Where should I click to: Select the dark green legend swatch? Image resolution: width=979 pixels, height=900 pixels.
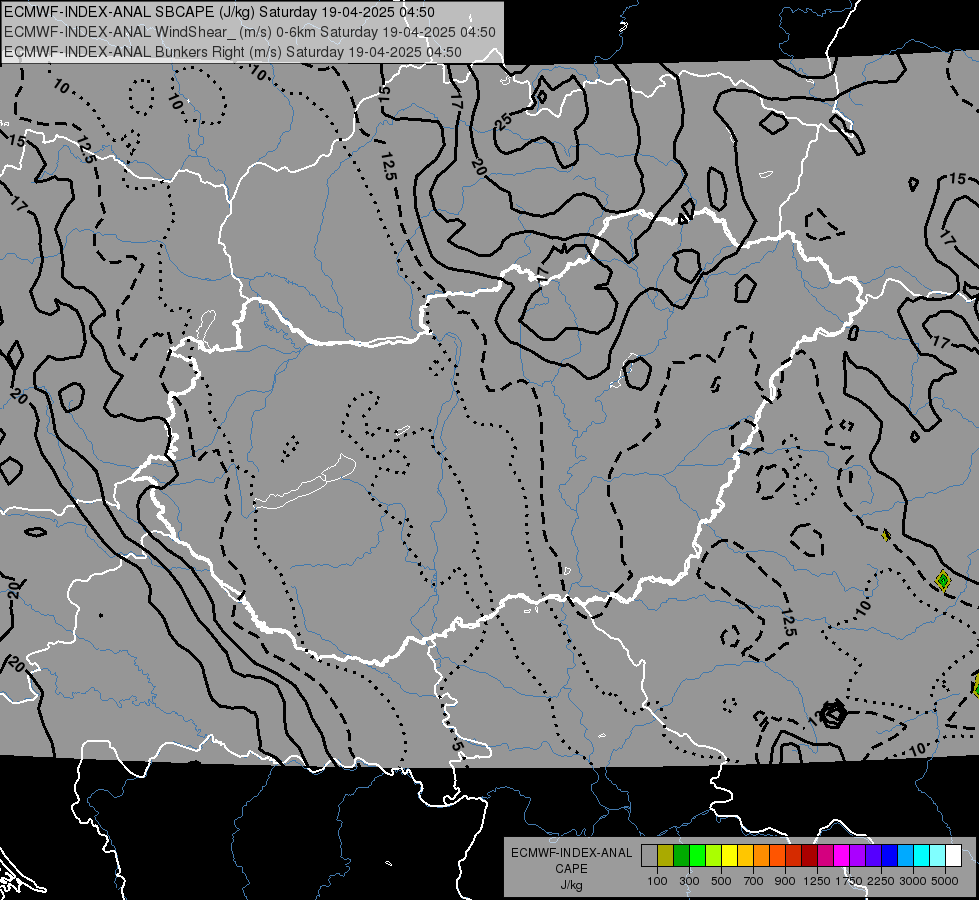(682, 856)
